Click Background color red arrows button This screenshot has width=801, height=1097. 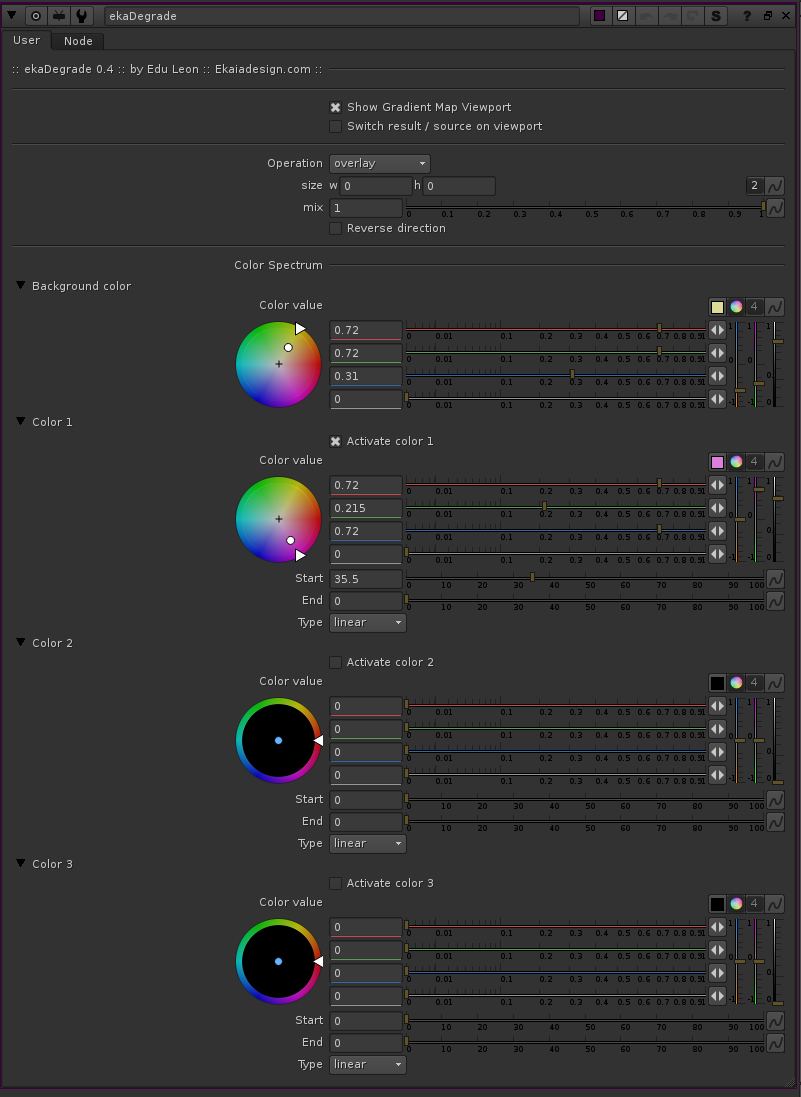pyautogui.click(x=717, y=330)
